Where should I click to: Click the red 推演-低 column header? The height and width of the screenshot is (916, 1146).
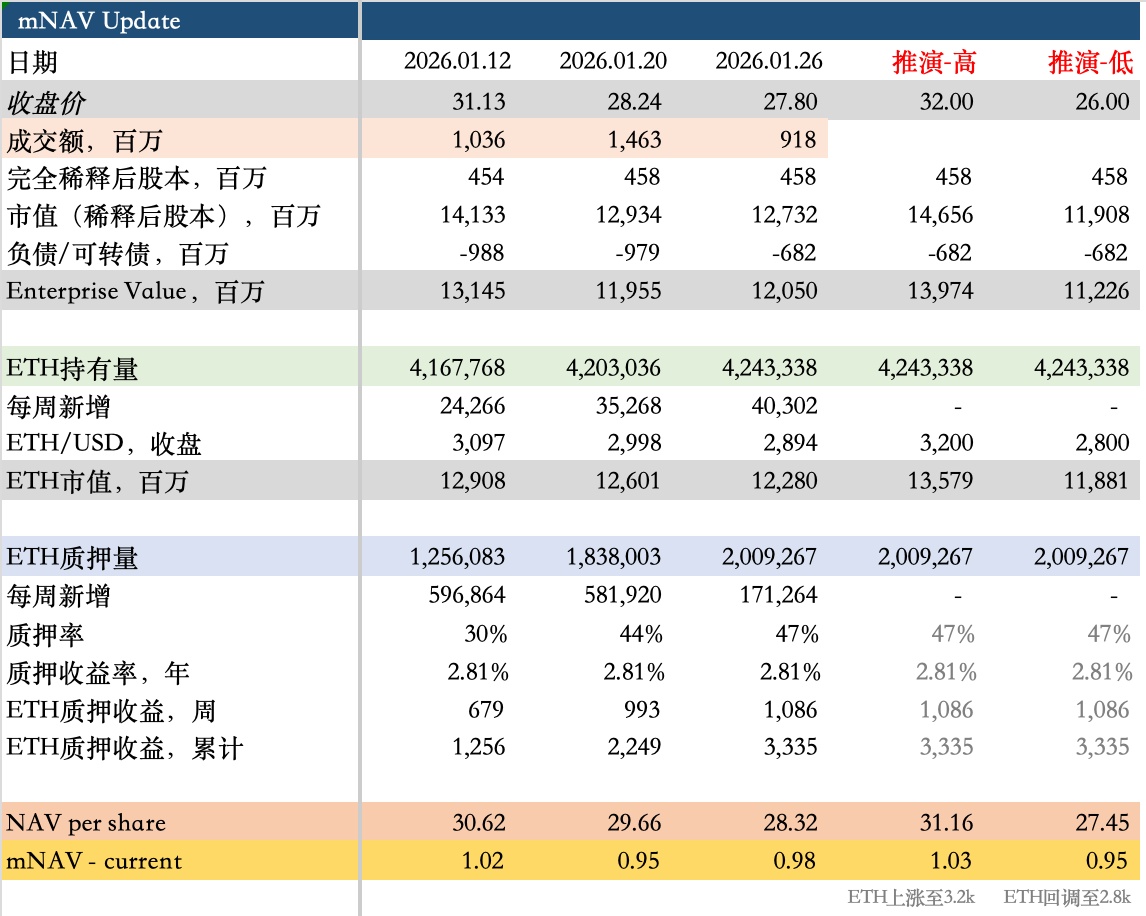[1090, 62]
